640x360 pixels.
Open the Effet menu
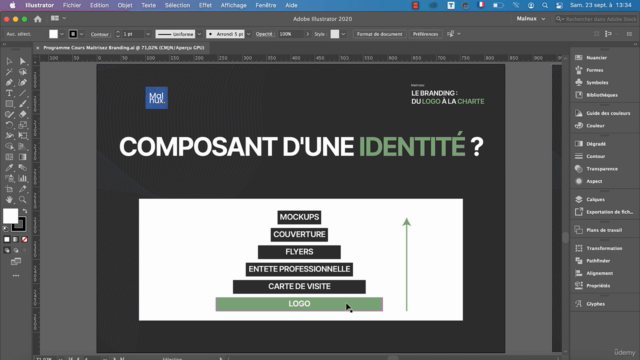point(205,5)
